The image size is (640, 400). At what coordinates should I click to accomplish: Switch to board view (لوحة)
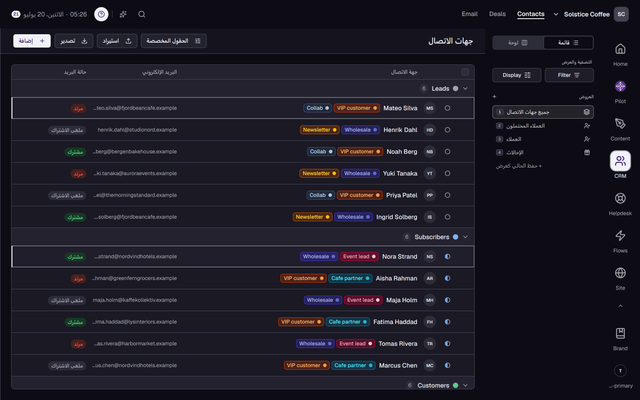point(518,42)
